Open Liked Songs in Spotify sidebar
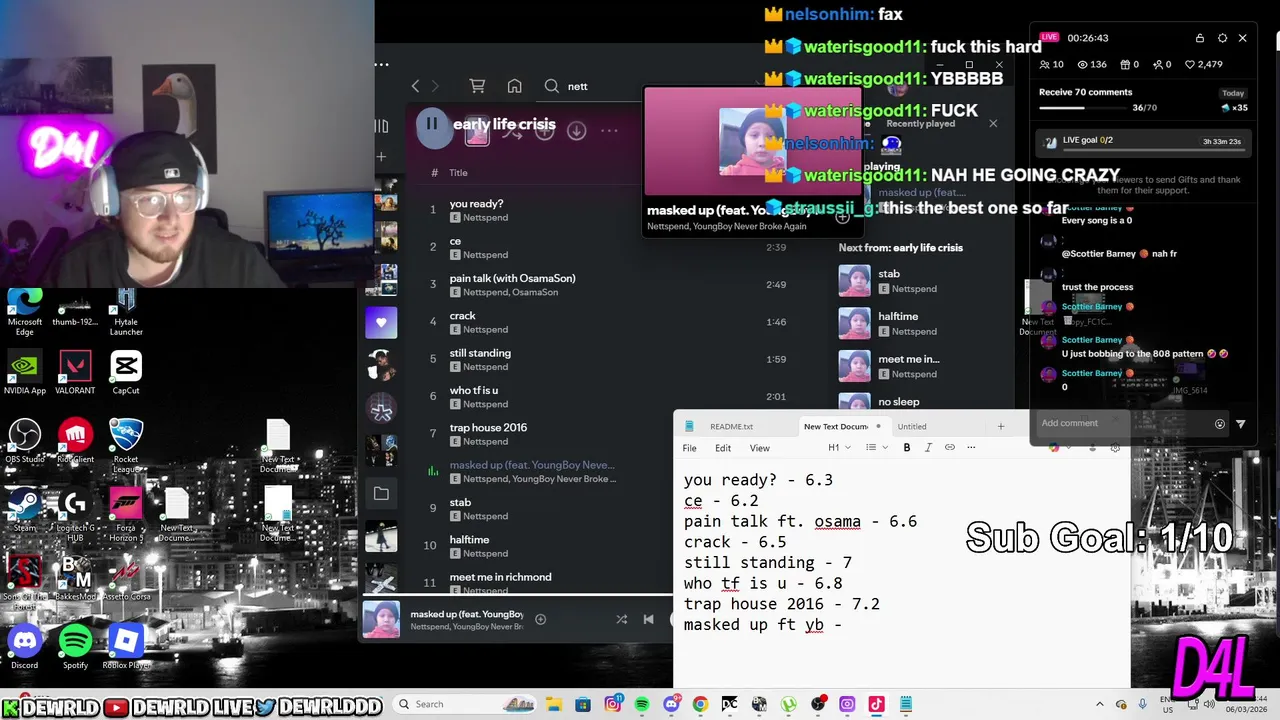Image resolution: width=1280 pixels, height=720 pixels. tap(381, 322)
